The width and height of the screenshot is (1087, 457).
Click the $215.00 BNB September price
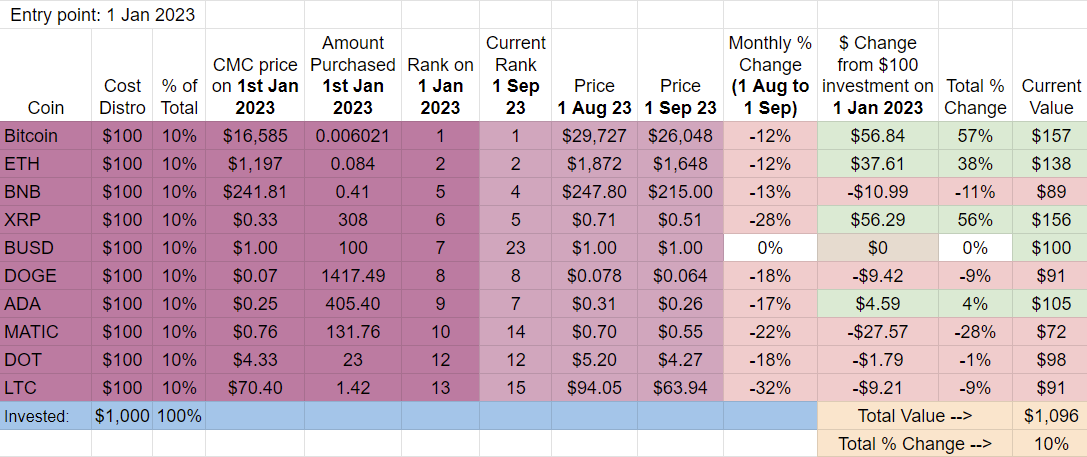coord(680,191)
